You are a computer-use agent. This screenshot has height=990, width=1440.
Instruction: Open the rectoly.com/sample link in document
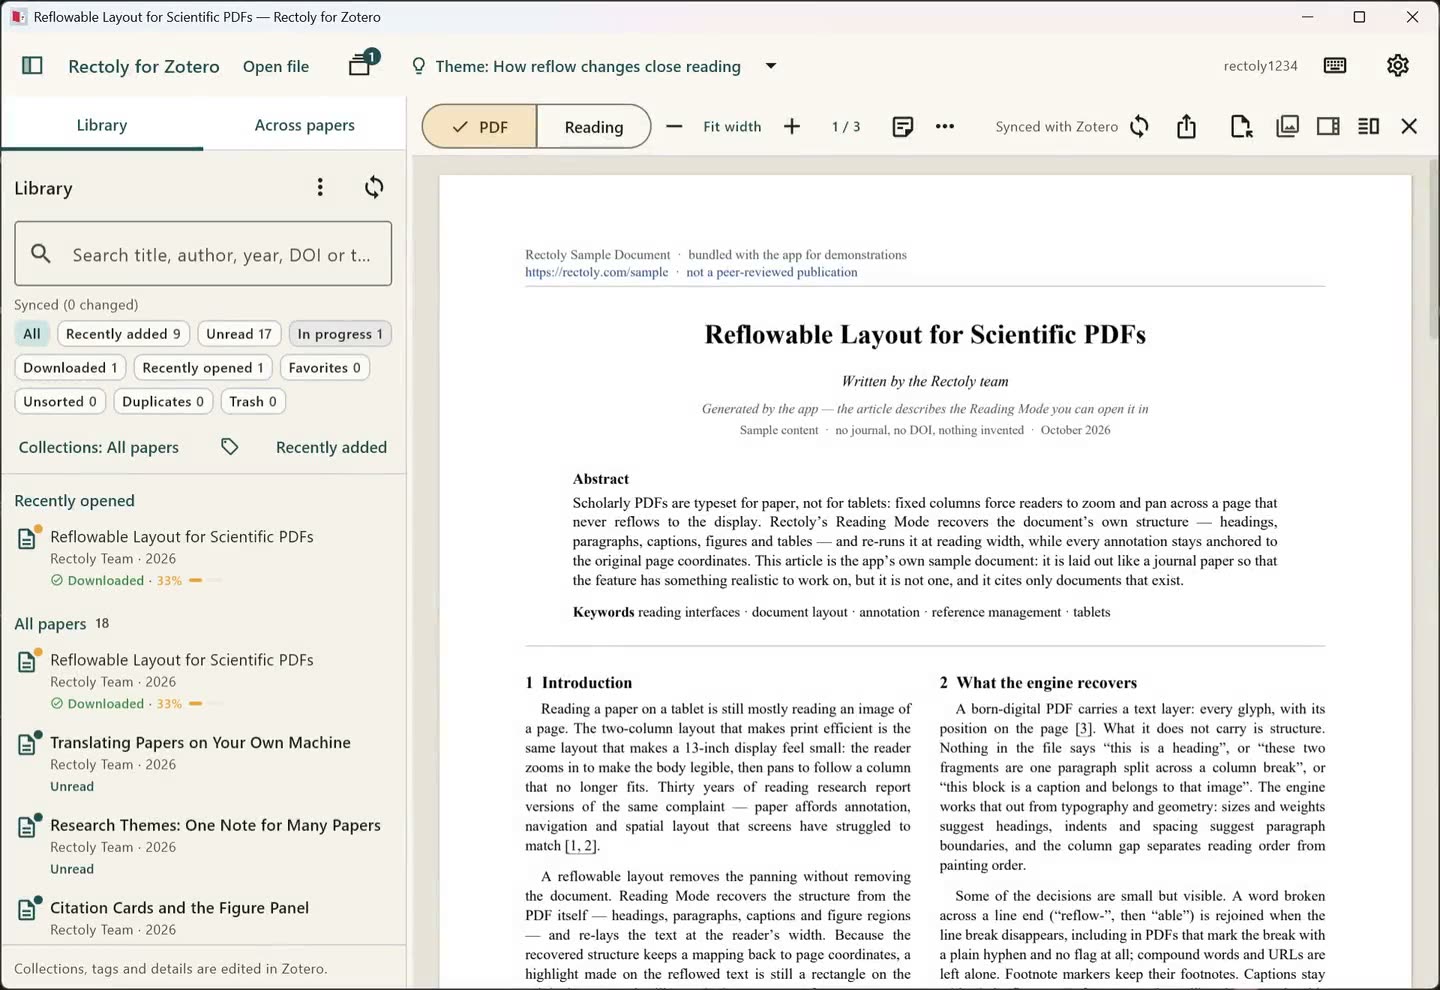[597, 272]
